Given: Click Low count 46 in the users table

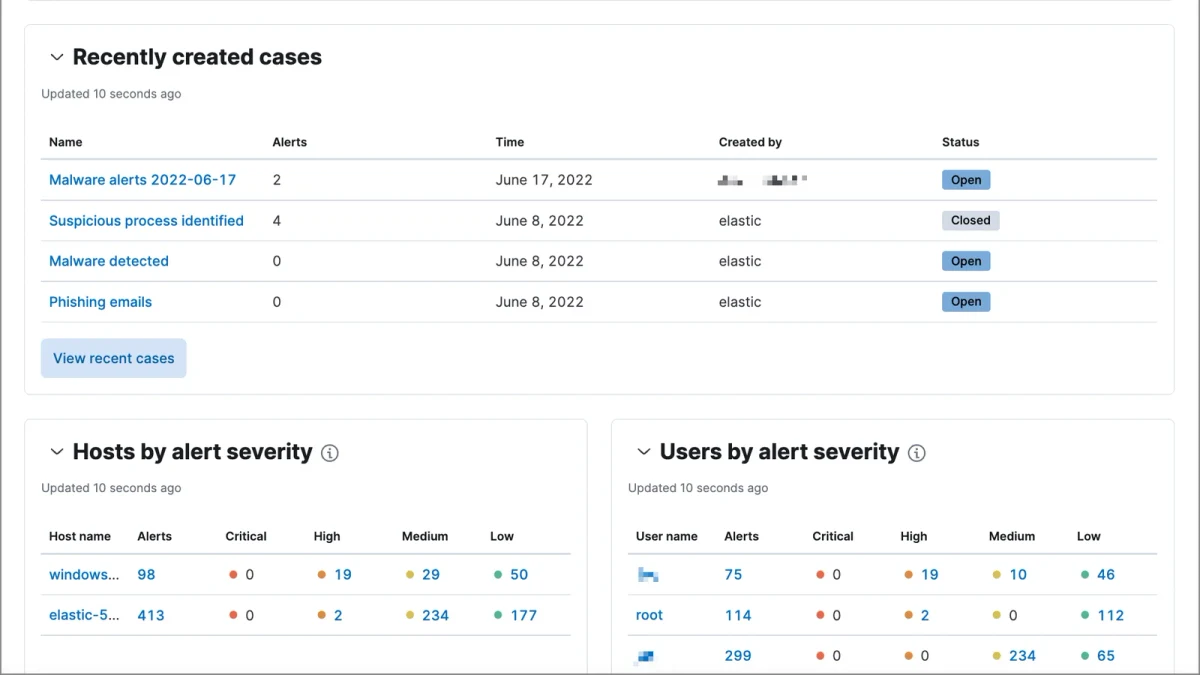Looking at the screenshot, I should (x=1106, y=575).
